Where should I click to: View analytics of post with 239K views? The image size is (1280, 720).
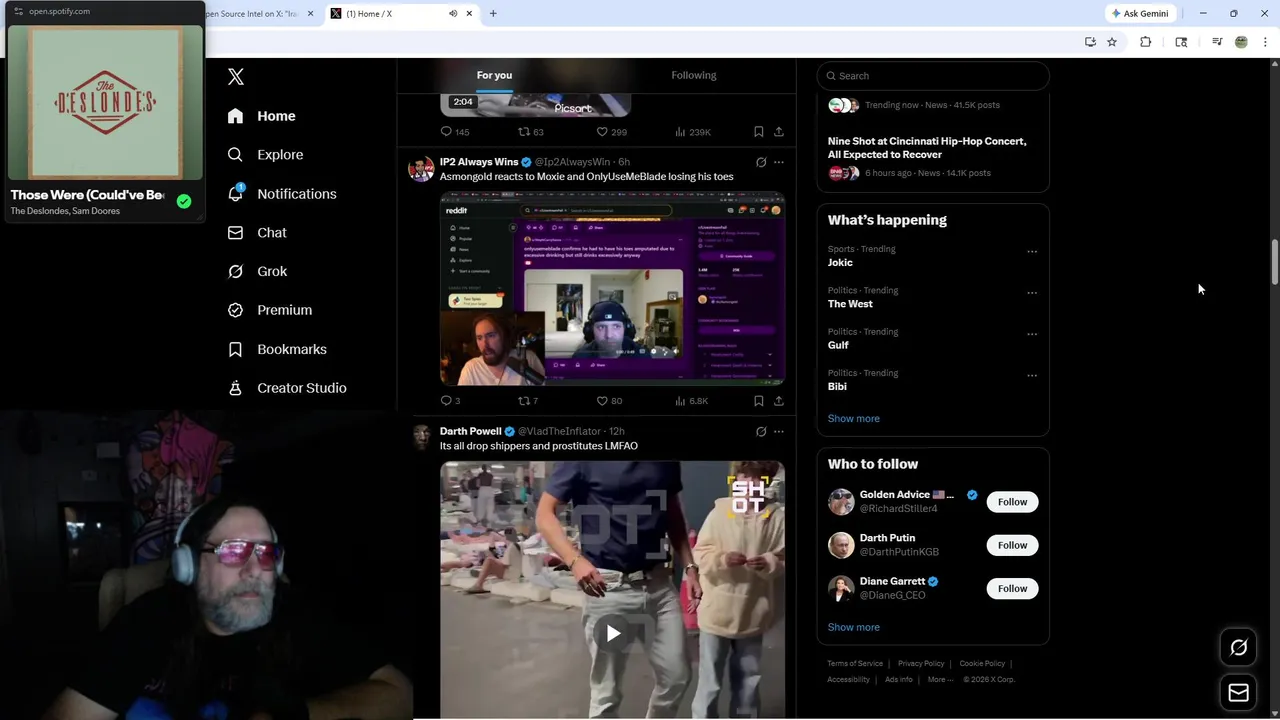(693, 132)
